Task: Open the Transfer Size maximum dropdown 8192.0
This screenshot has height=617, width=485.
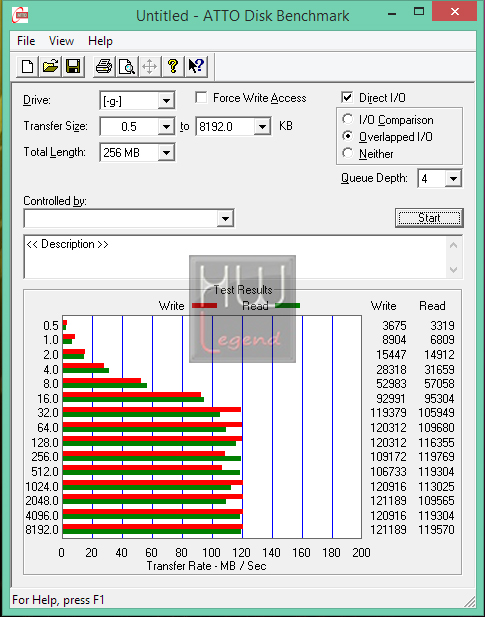Action: pyautogui.click(x=262, y=127)
